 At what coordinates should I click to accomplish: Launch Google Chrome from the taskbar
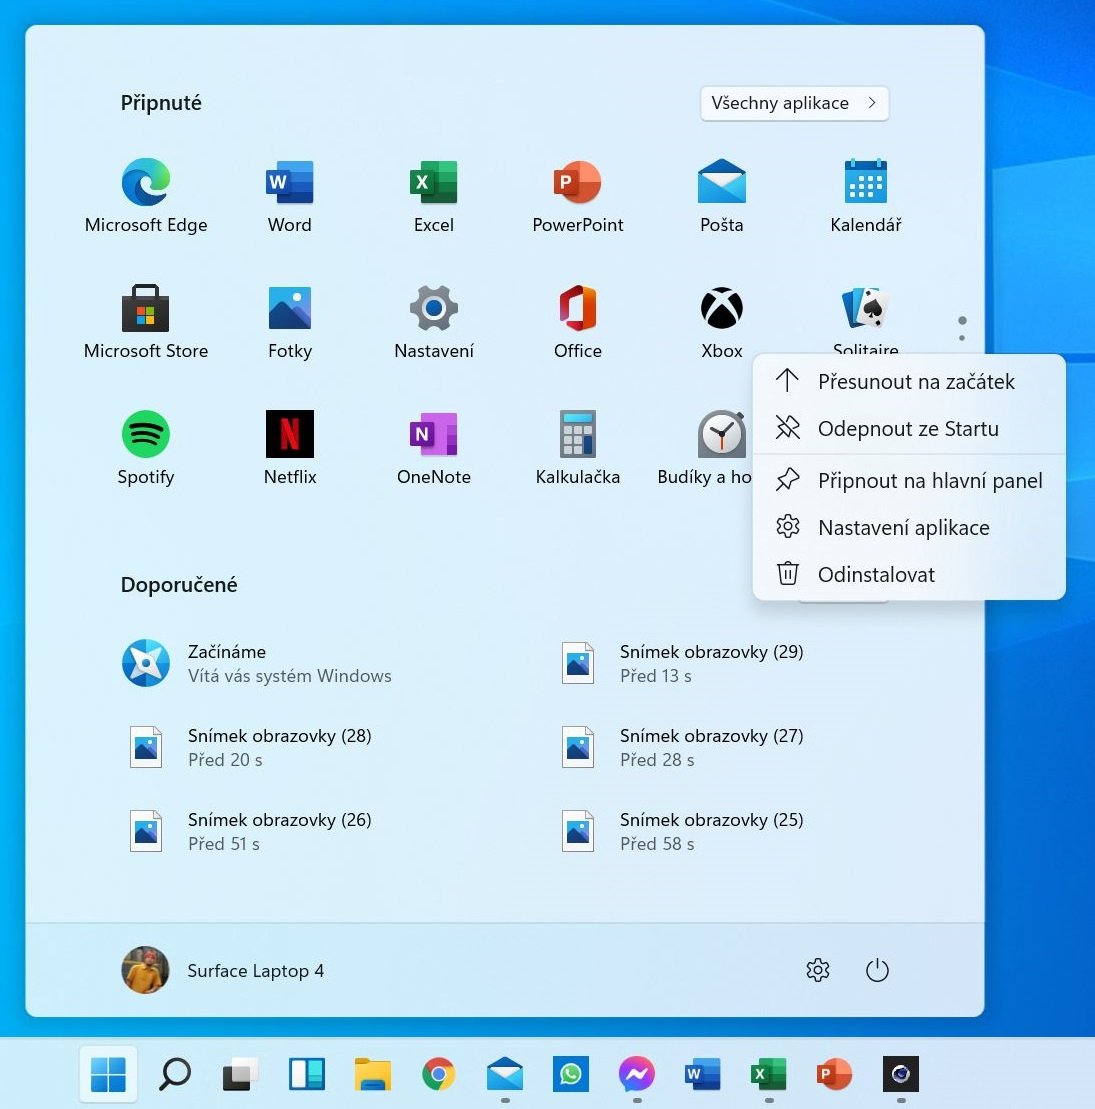click(x=439, y=1074)
